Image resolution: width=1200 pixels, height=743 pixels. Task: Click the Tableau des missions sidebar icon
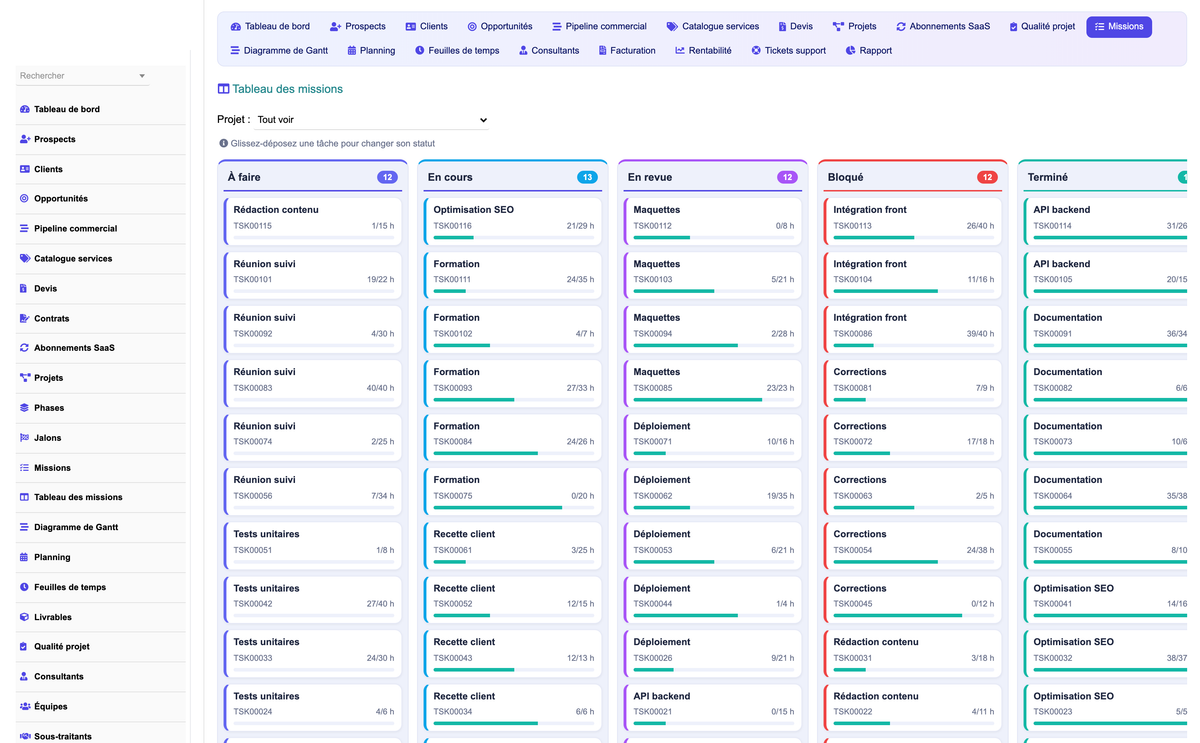point(25,497)
